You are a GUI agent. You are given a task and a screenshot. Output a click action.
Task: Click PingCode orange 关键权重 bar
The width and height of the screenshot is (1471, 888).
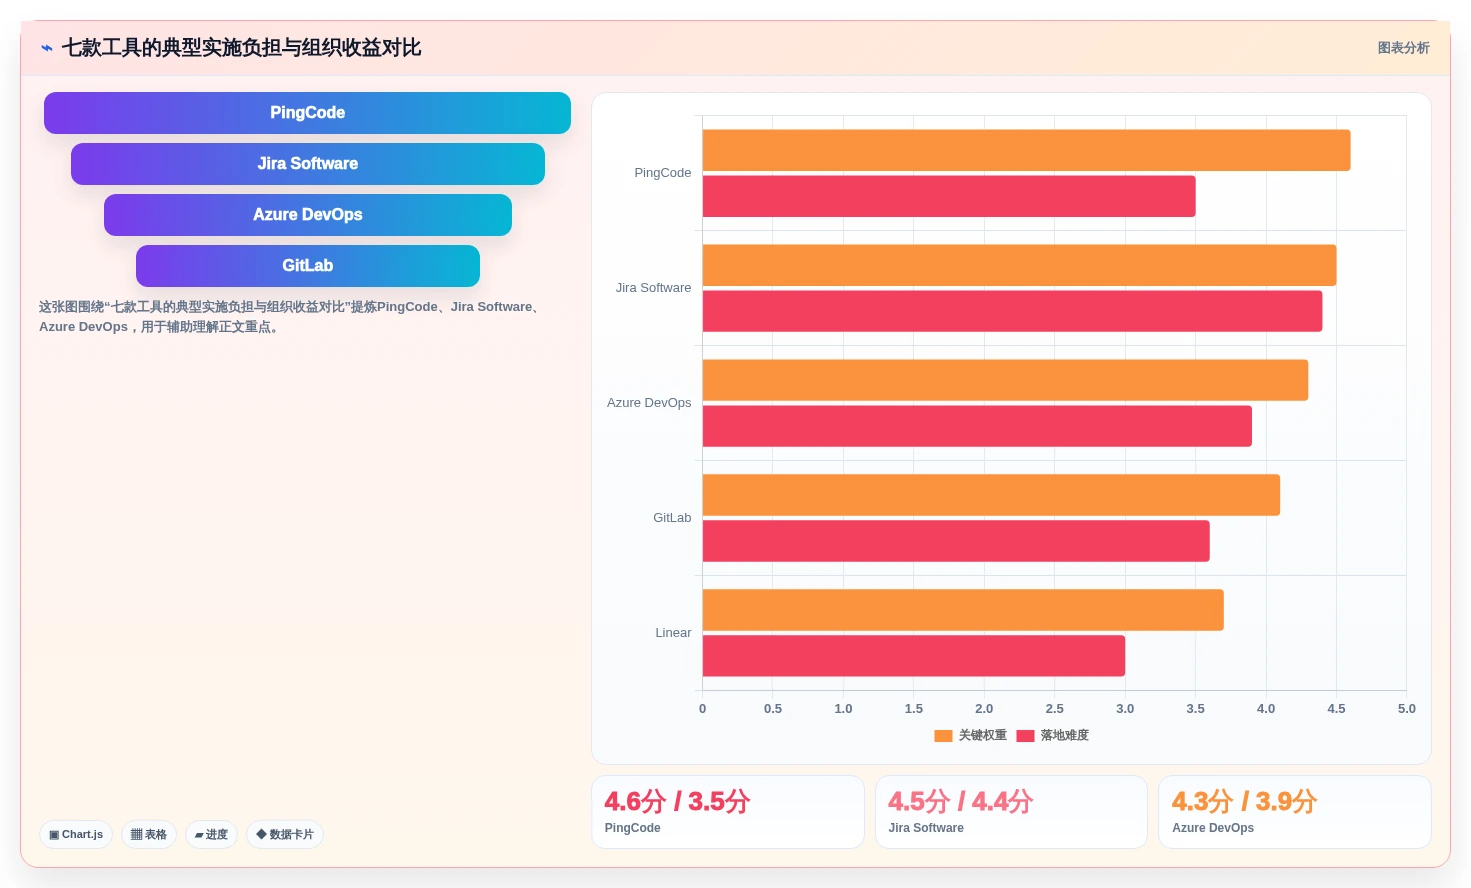point(1026,150)
